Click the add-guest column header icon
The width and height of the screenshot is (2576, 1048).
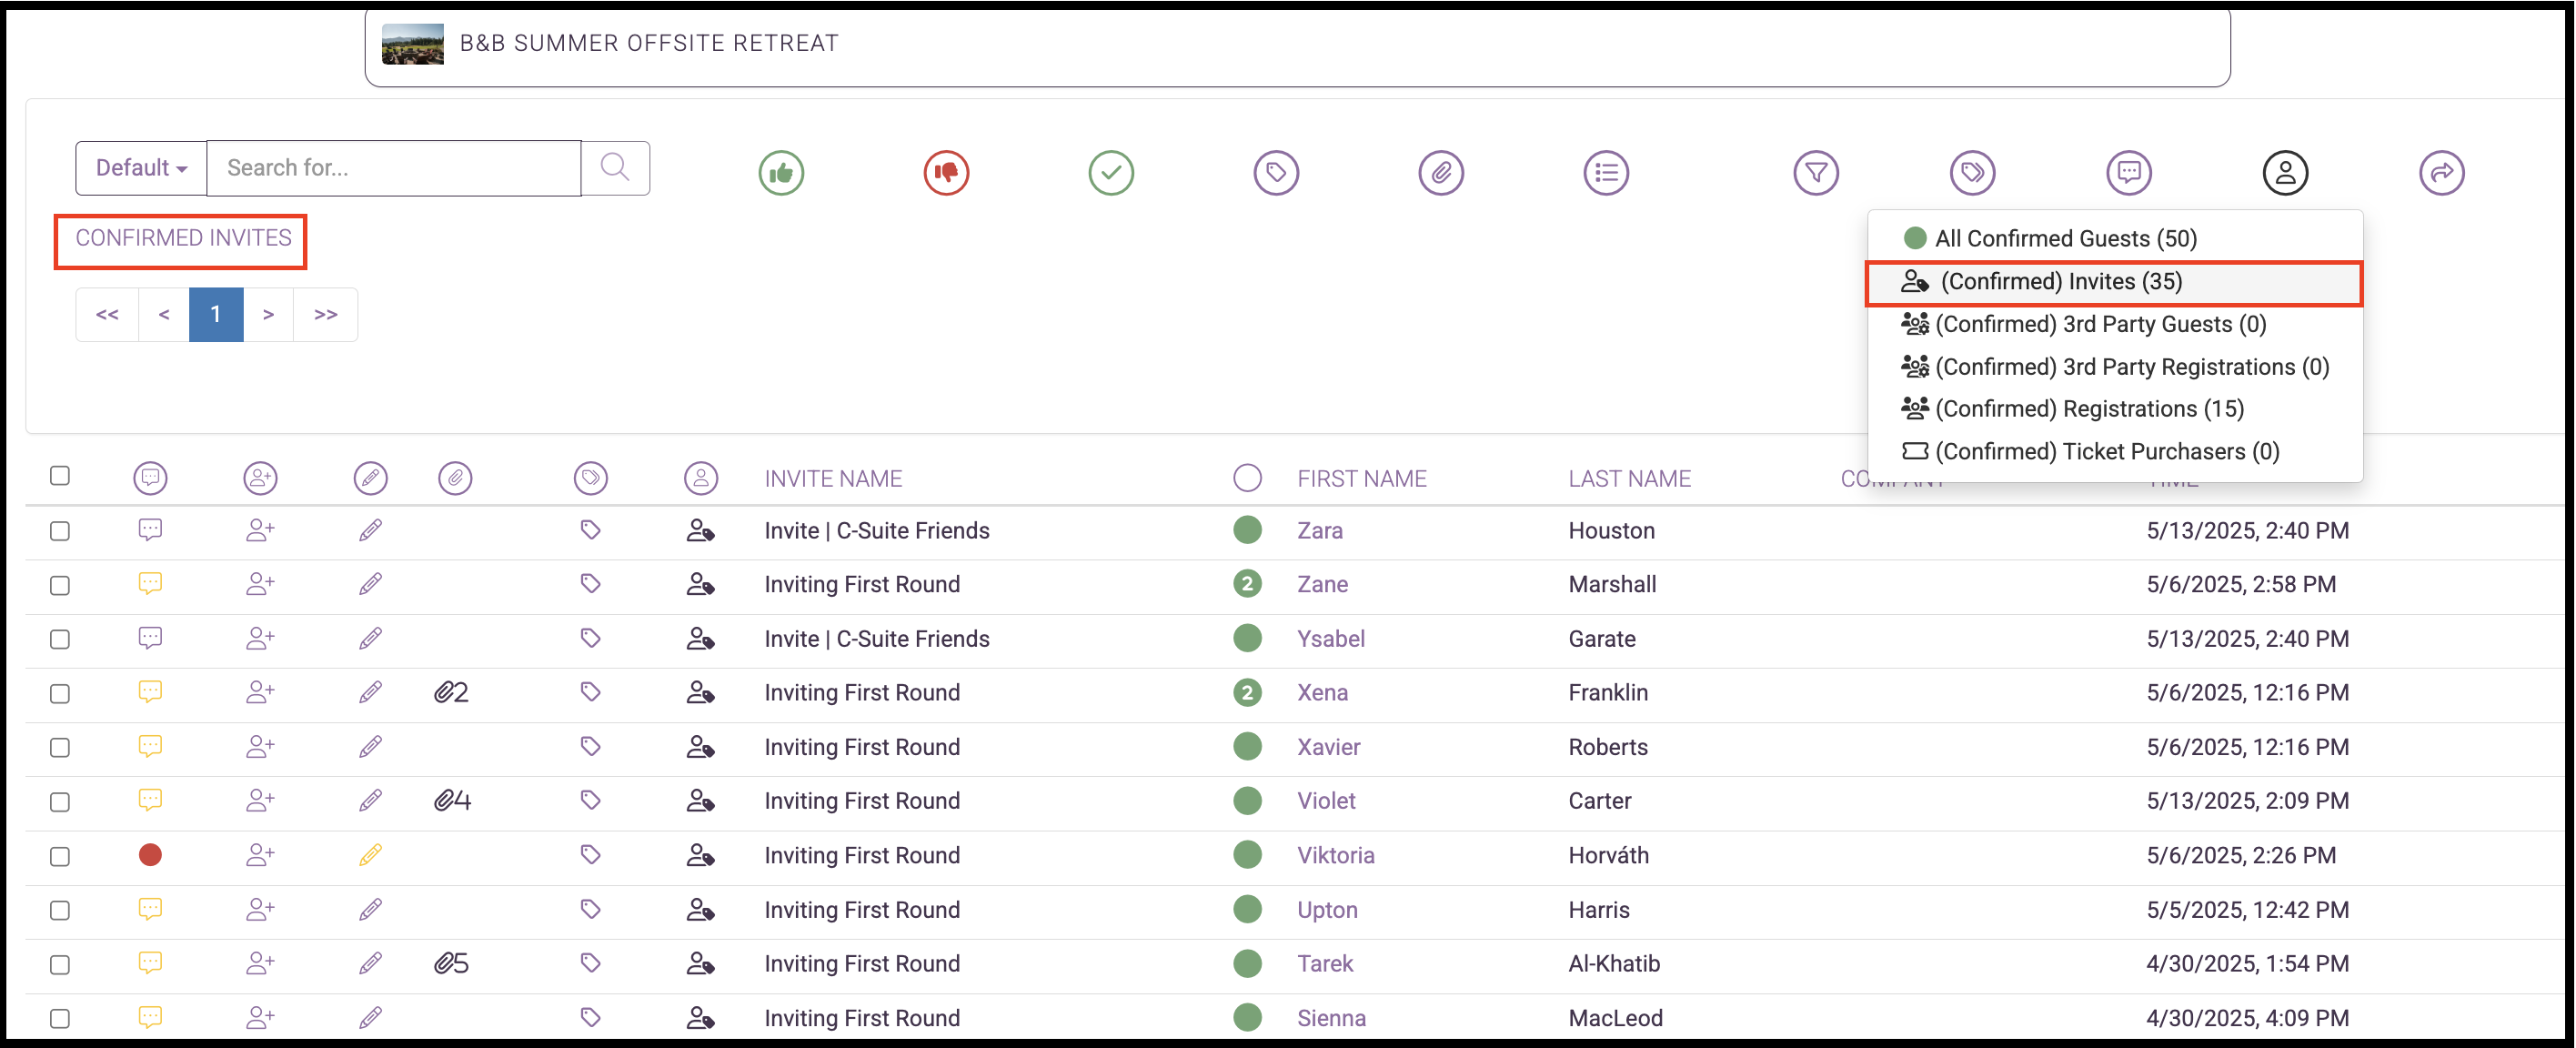click(x=260, y=478)
